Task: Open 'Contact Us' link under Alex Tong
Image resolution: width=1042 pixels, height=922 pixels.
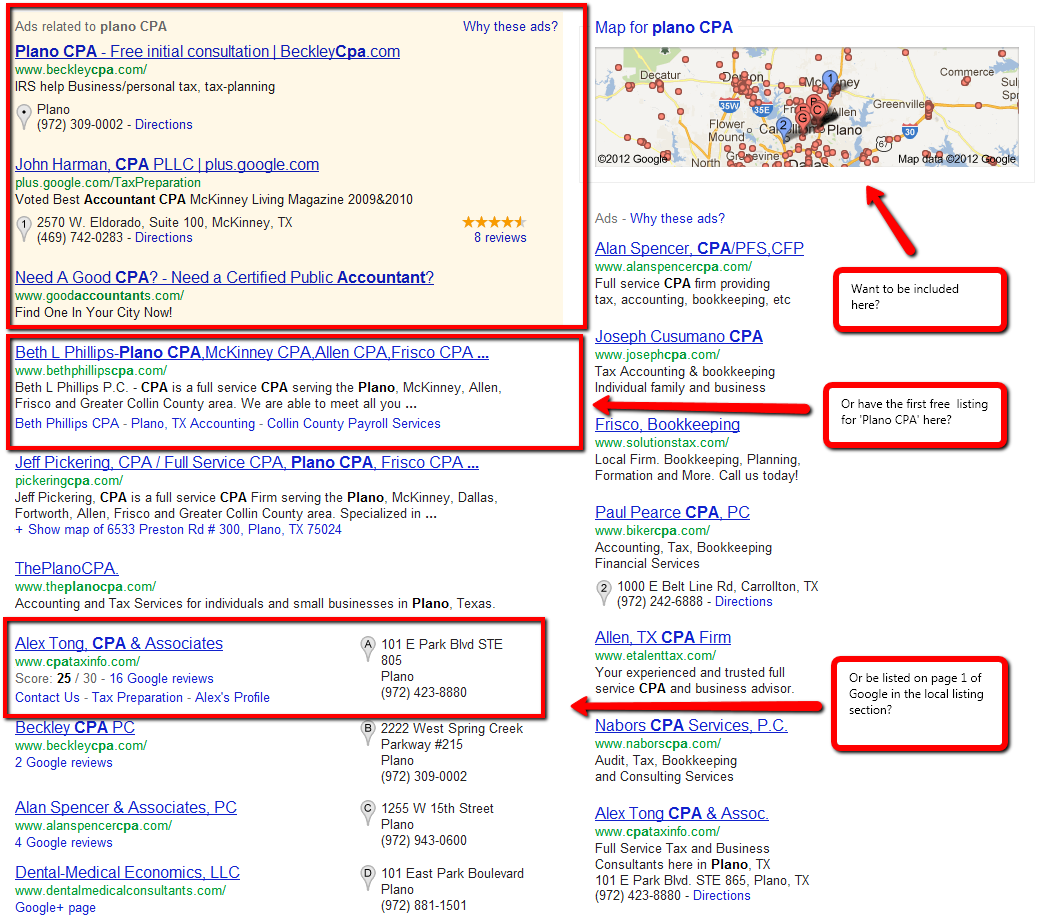Action: (47, 697)
